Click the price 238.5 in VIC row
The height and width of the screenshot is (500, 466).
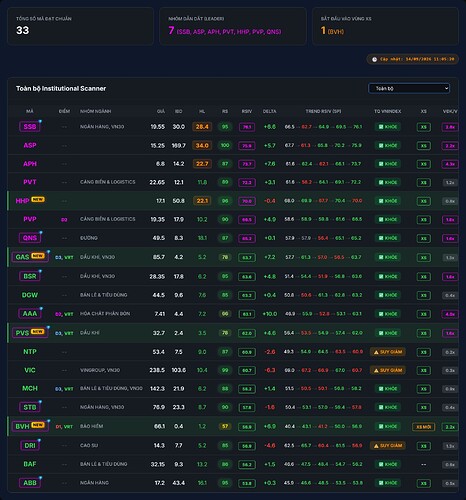tap(157, 370)
